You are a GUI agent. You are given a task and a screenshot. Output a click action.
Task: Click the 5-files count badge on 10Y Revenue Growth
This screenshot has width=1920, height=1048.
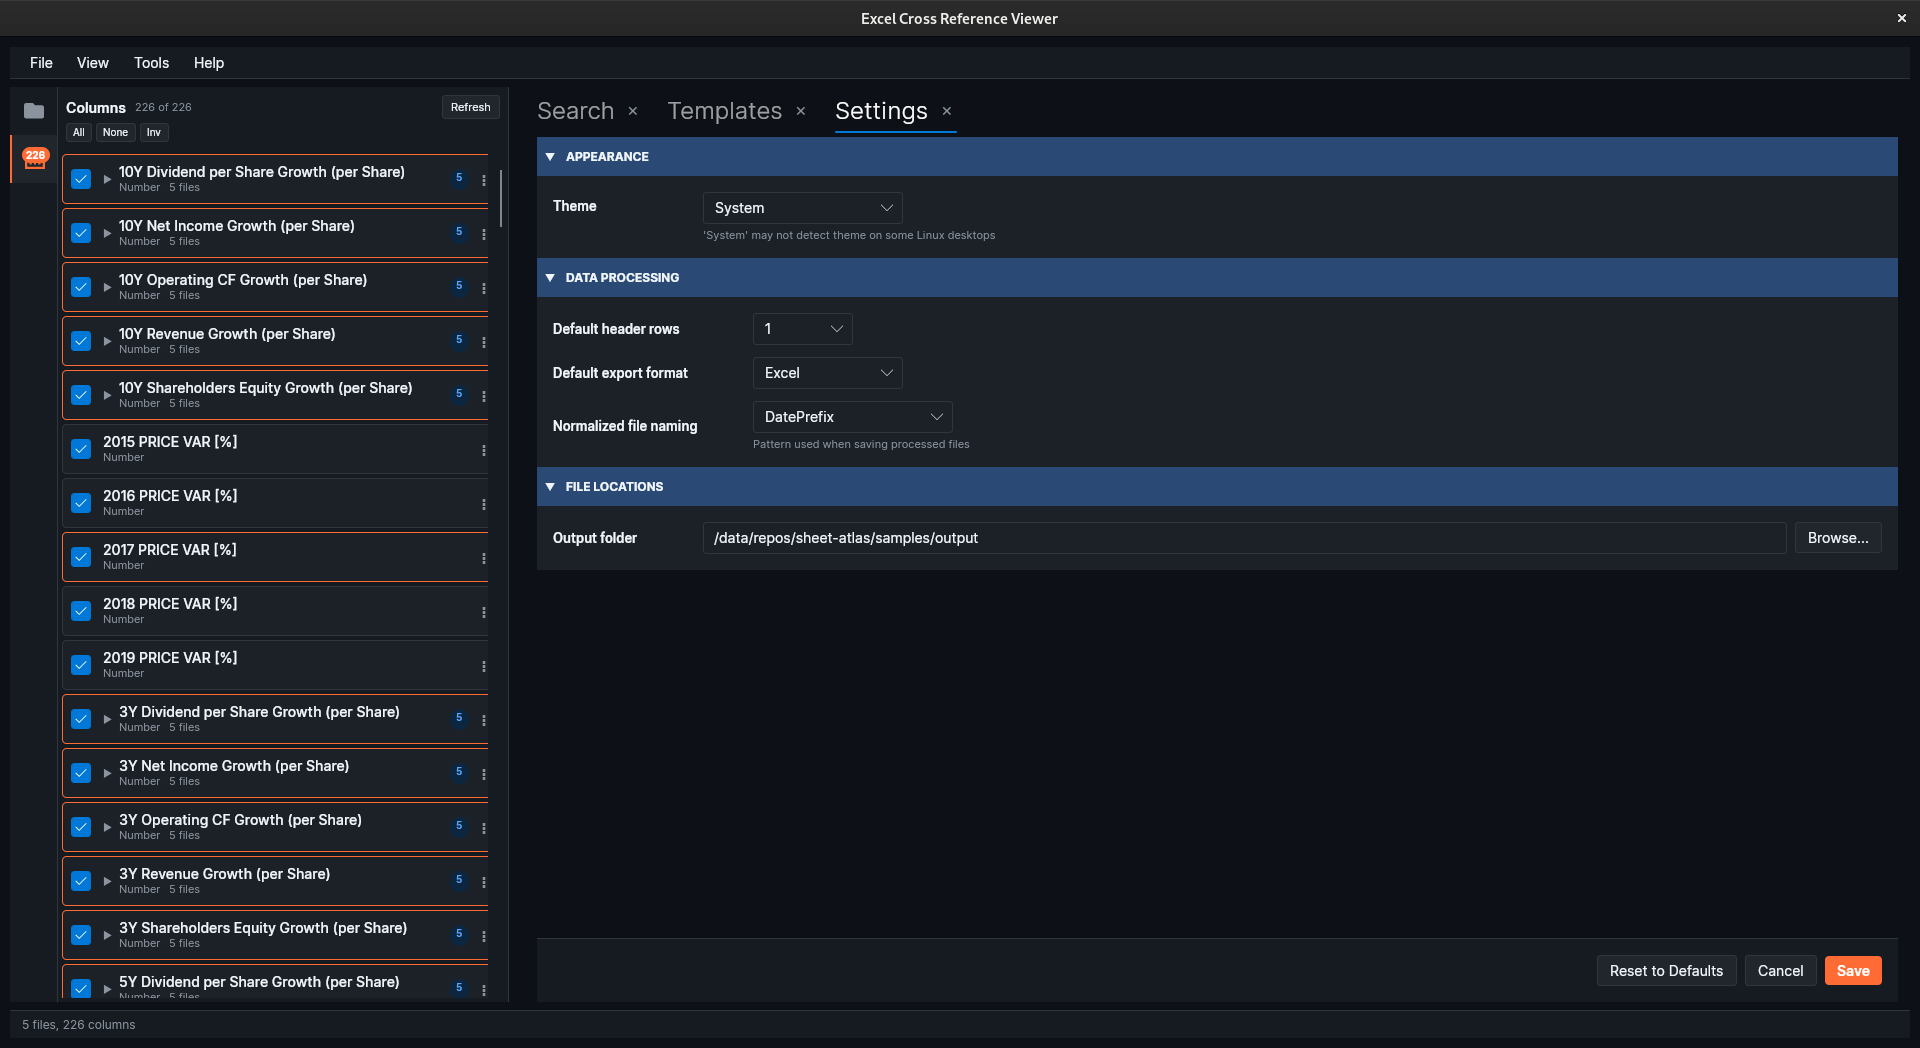[459, 341]
